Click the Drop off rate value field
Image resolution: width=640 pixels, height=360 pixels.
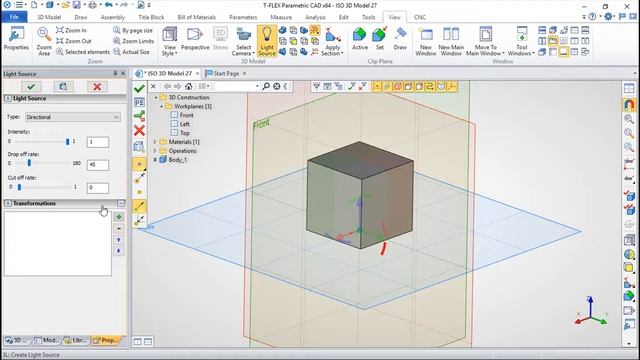pos(98,165)
